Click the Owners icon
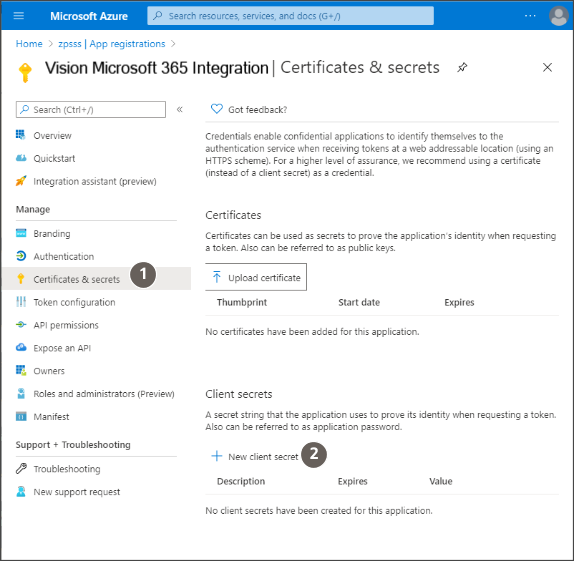574x561 pixels. pos(21,370)
